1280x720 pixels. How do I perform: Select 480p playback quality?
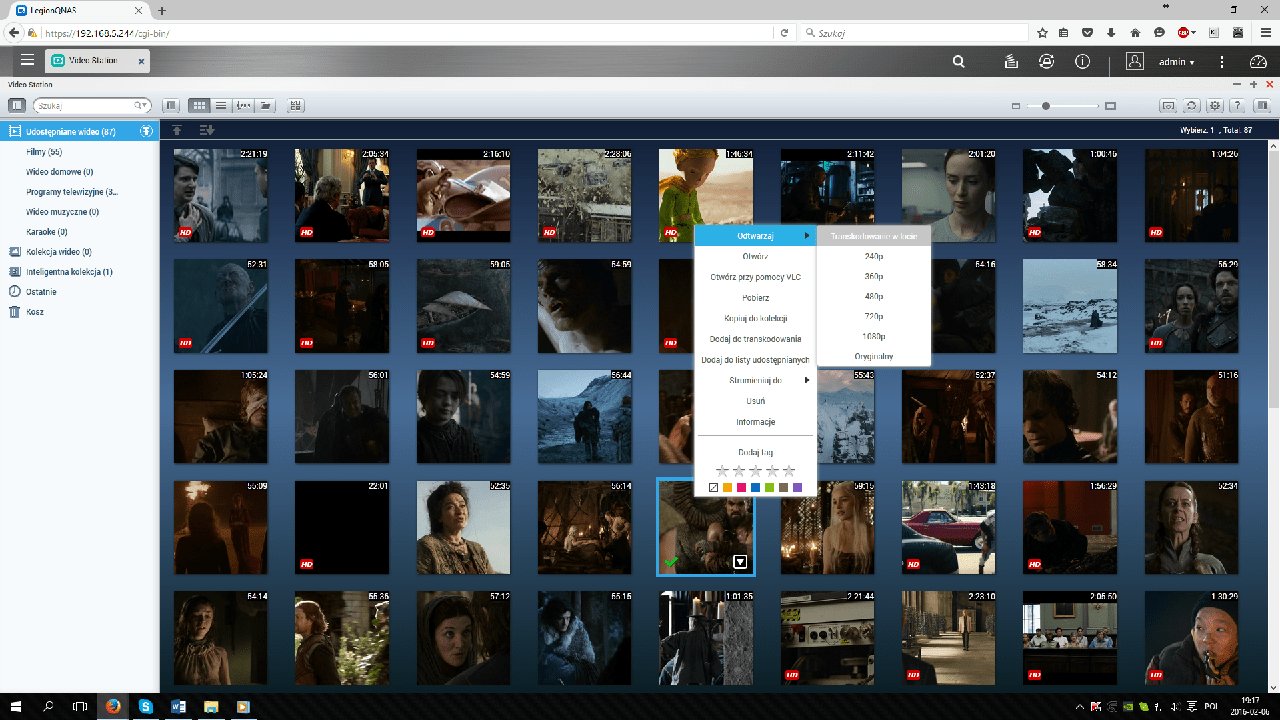pyautogui.click(x=874, y=297)
